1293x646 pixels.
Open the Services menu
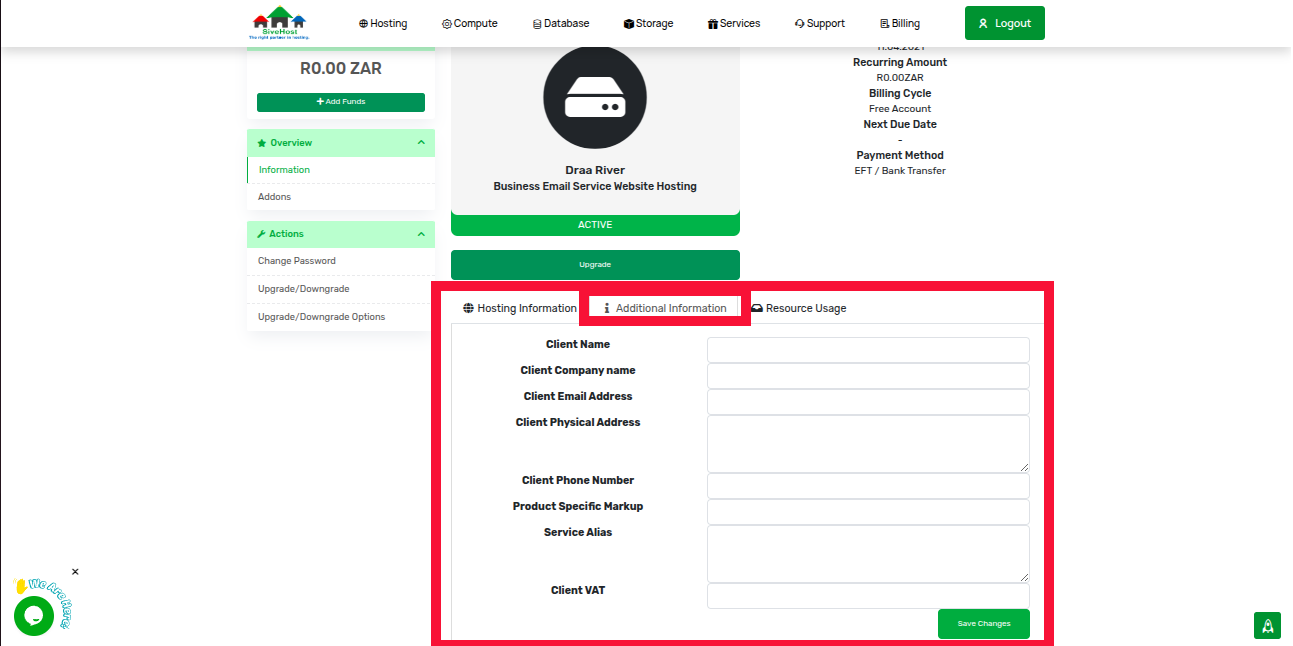pyautogui.click(x=734, y=23)
